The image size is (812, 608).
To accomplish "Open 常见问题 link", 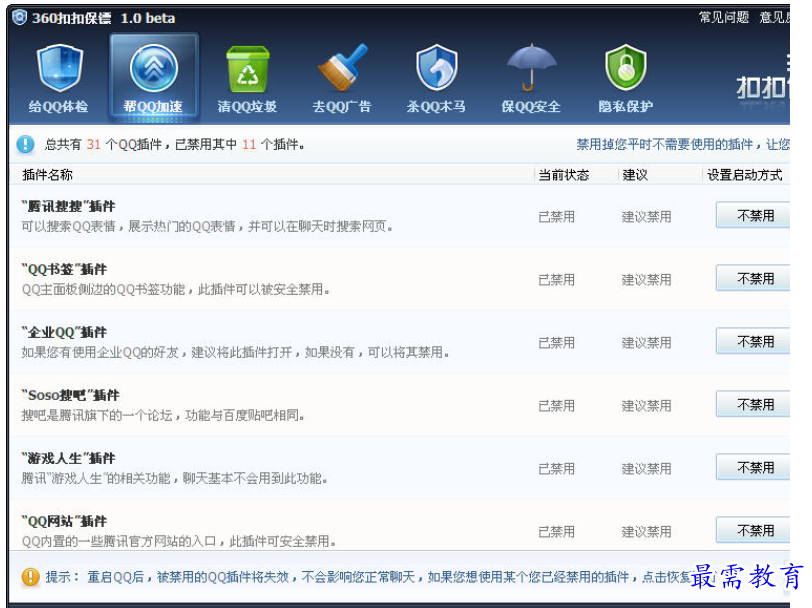I will pos(723,17).
